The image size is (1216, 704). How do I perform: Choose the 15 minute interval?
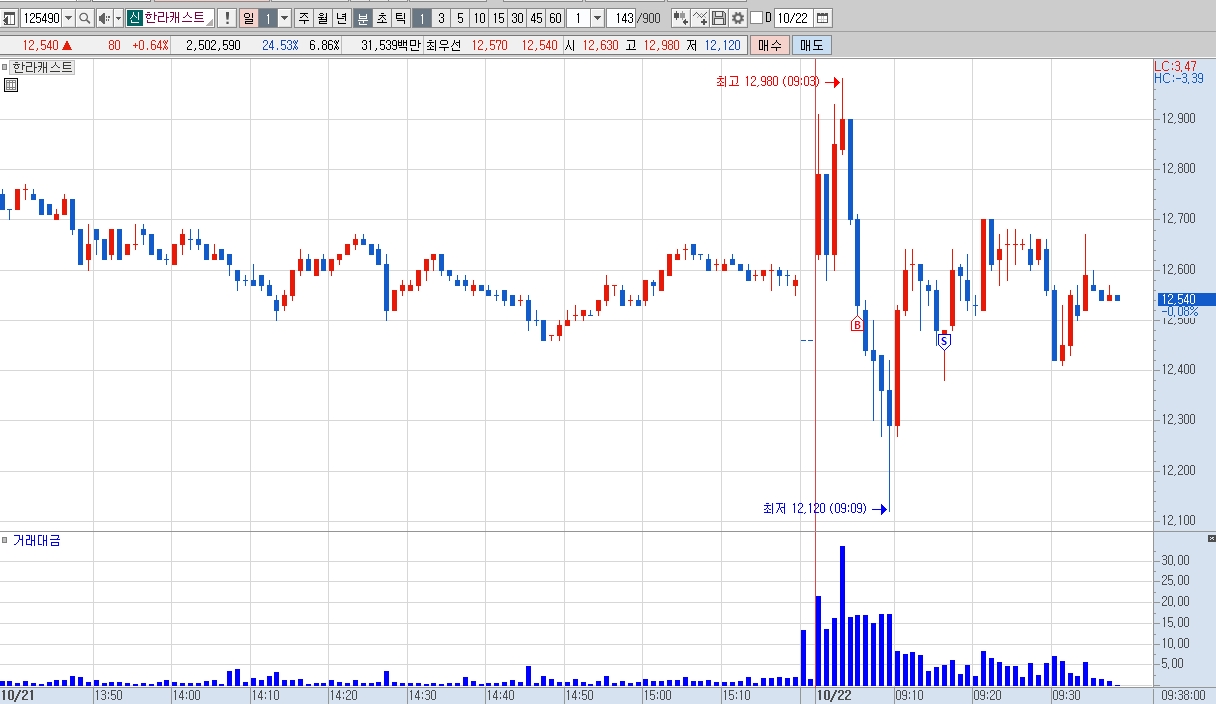coord(499,18)
